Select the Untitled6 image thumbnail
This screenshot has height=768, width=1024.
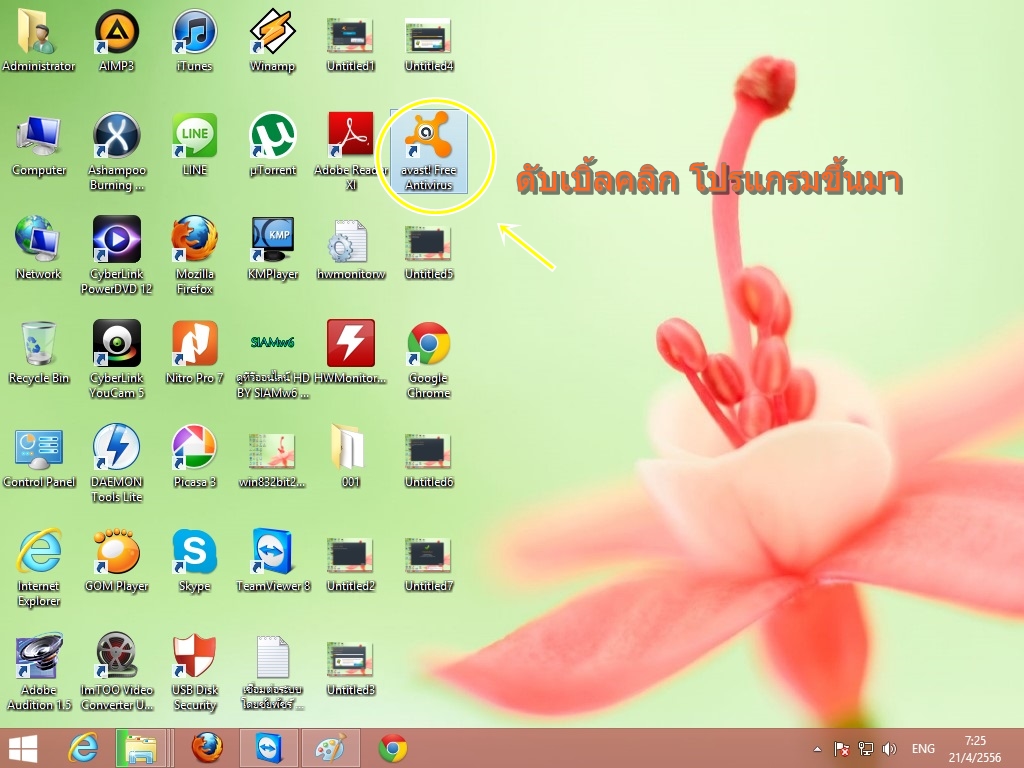coord(428,460)
